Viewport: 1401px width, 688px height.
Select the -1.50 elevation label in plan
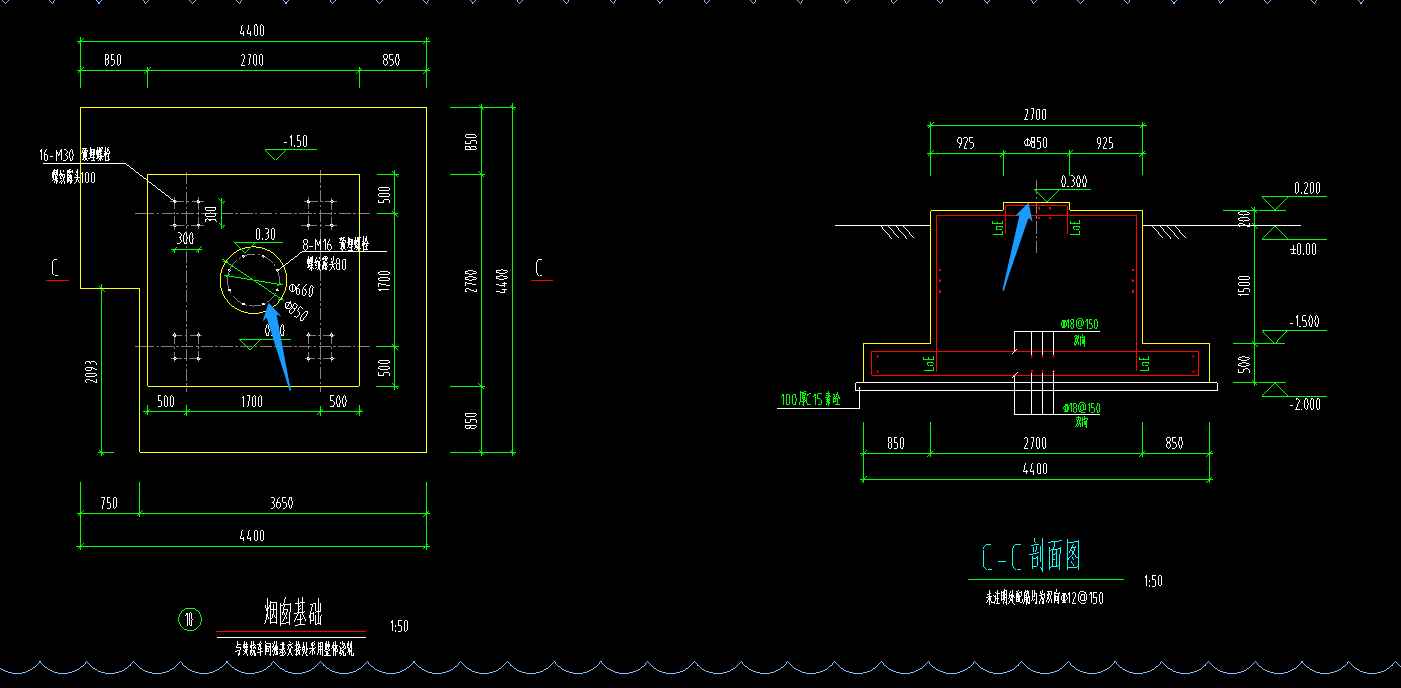point(295,142)
